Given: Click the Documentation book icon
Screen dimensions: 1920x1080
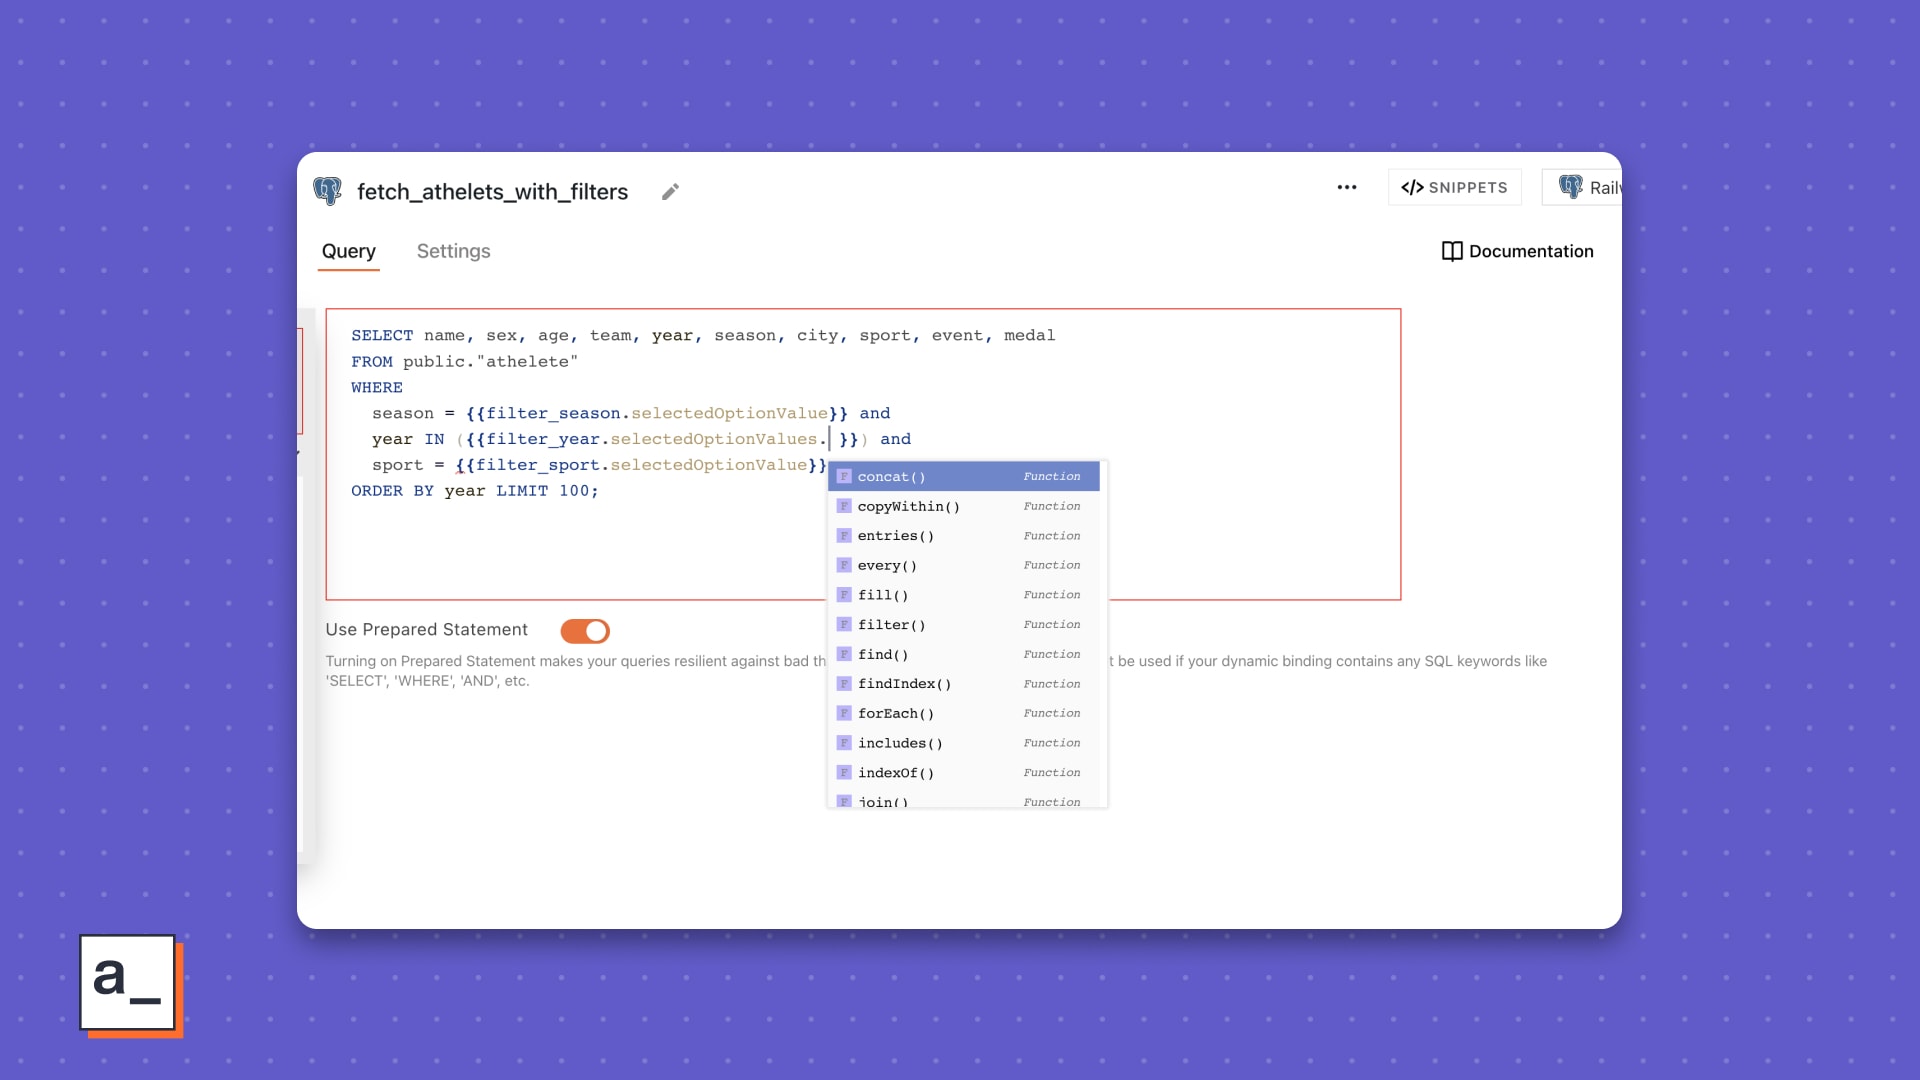Looking at the screenshot, I should coord(1452,251).
